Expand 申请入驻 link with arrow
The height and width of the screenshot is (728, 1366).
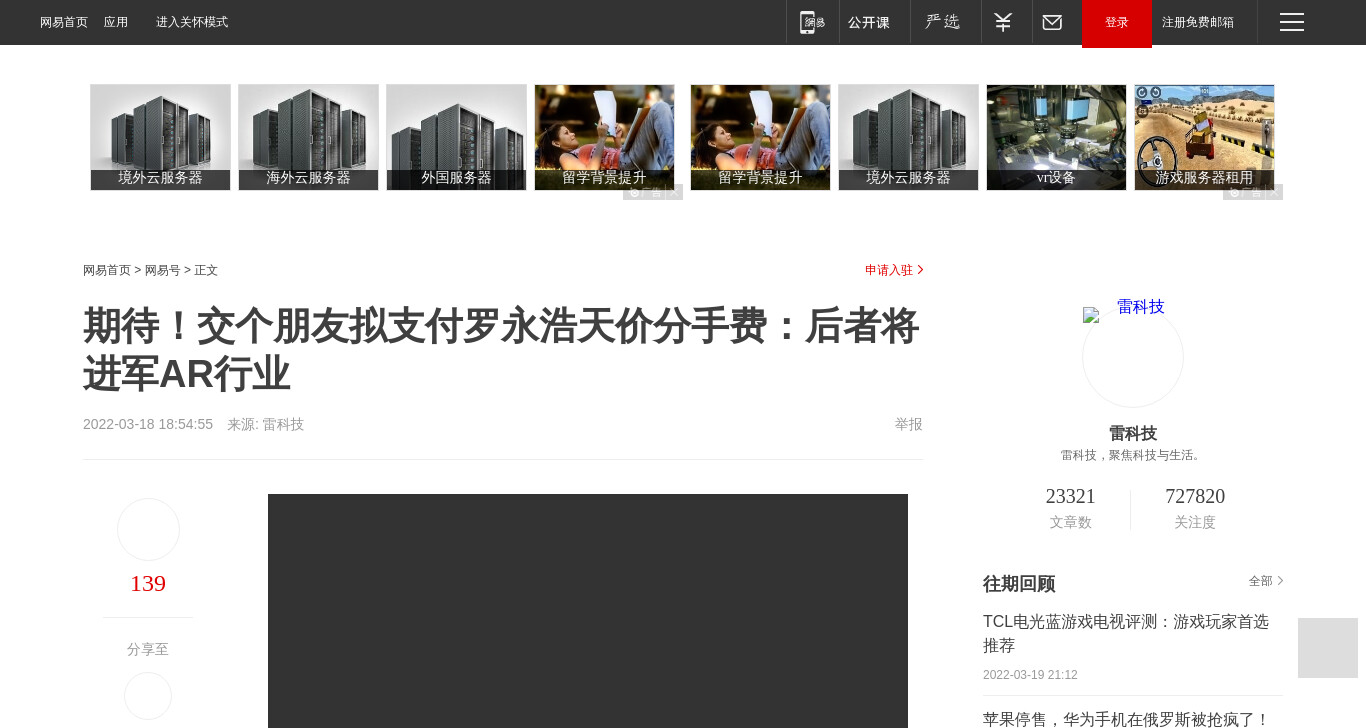[x=894, y=270]
